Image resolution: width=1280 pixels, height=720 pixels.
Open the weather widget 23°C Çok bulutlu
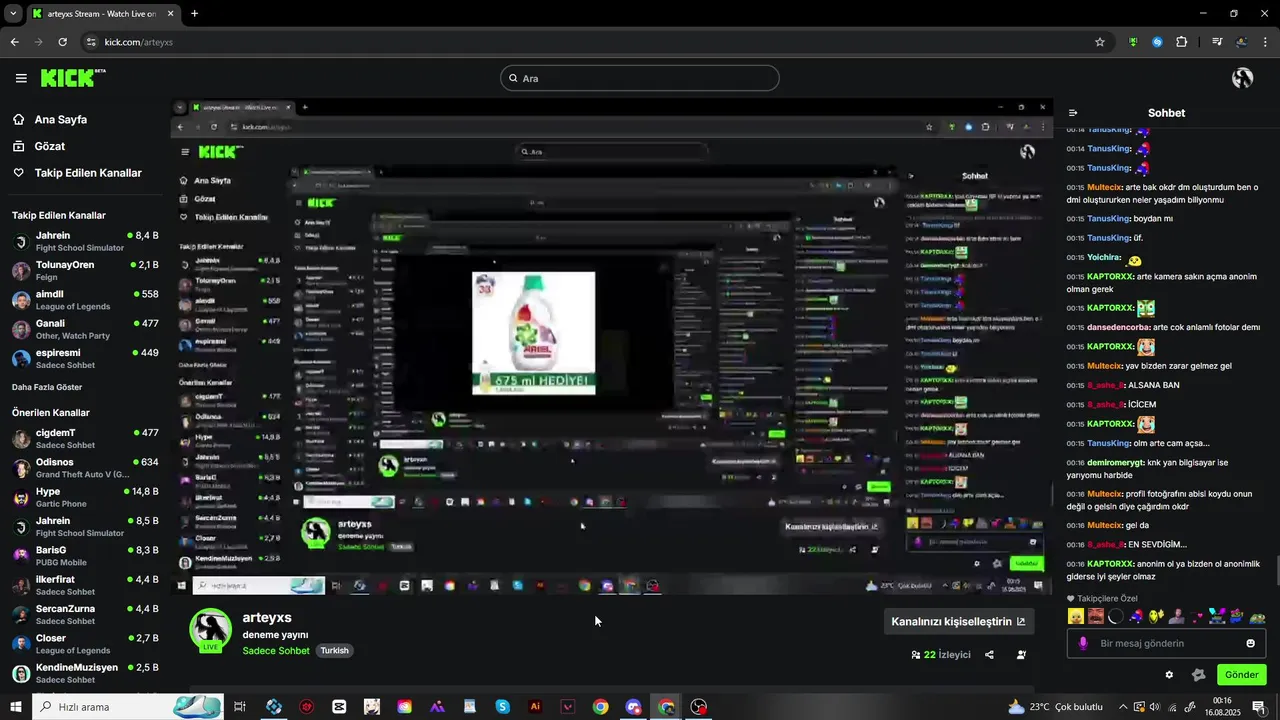[x=1055, y=707]
